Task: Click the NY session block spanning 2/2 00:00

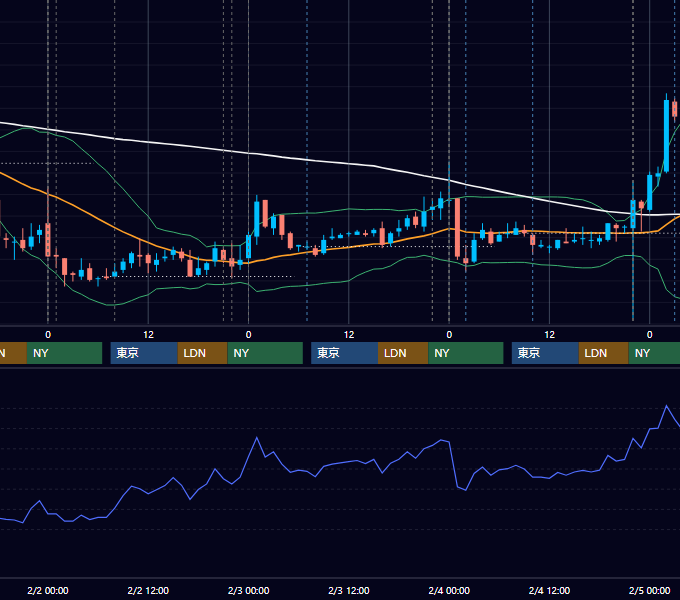Action: click(64, 353)
